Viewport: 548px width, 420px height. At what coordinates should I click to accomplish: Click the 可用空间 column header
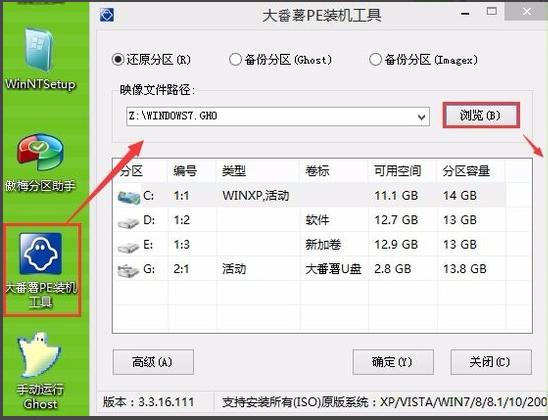pyautogui.click(x=398, y=171)
